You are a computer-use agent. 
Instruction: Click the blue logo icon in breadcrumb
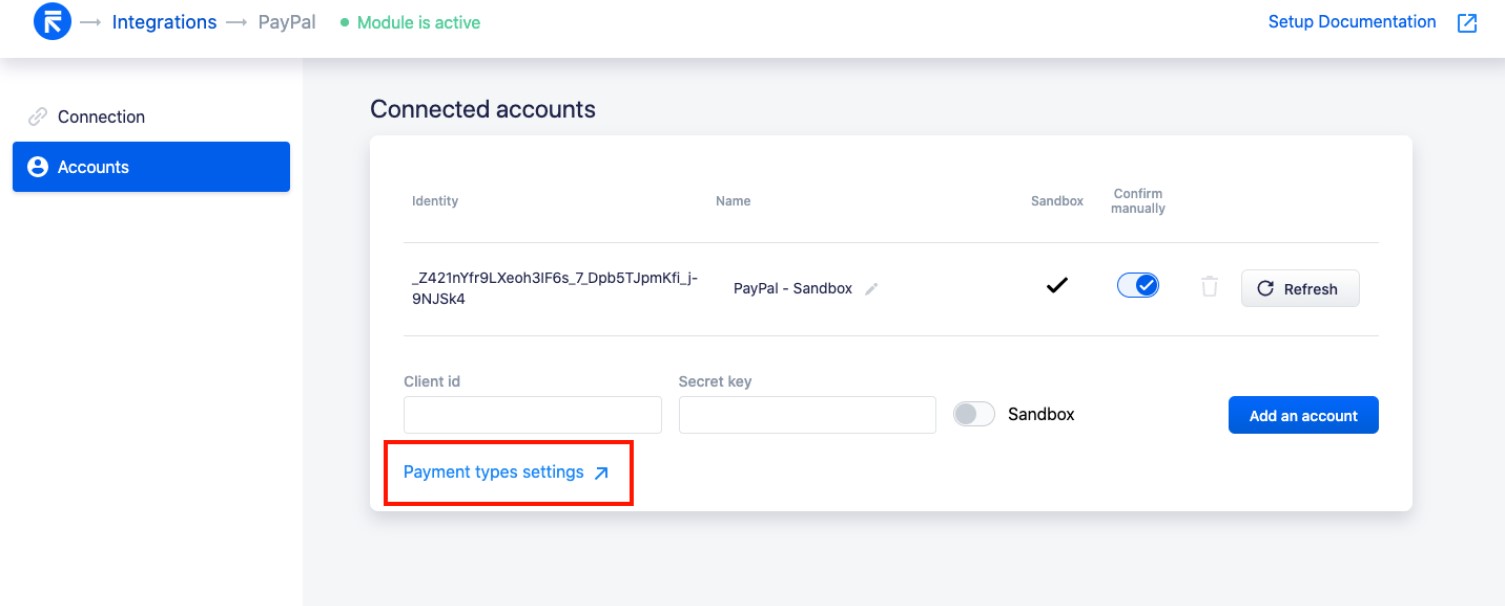tap(52, 22)
